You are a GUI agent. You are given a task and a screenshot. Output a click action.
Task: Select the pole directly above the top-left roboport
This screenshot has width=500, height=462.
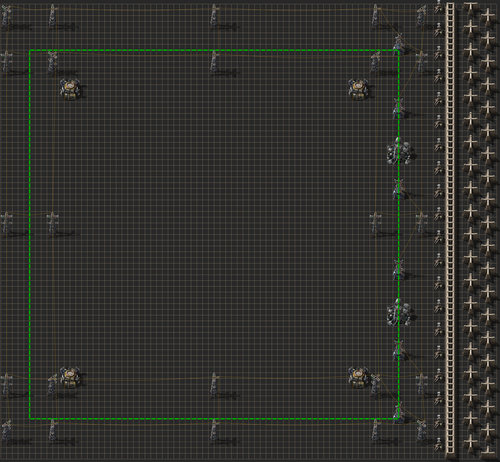pyautogui.click(x=52, y=62)
